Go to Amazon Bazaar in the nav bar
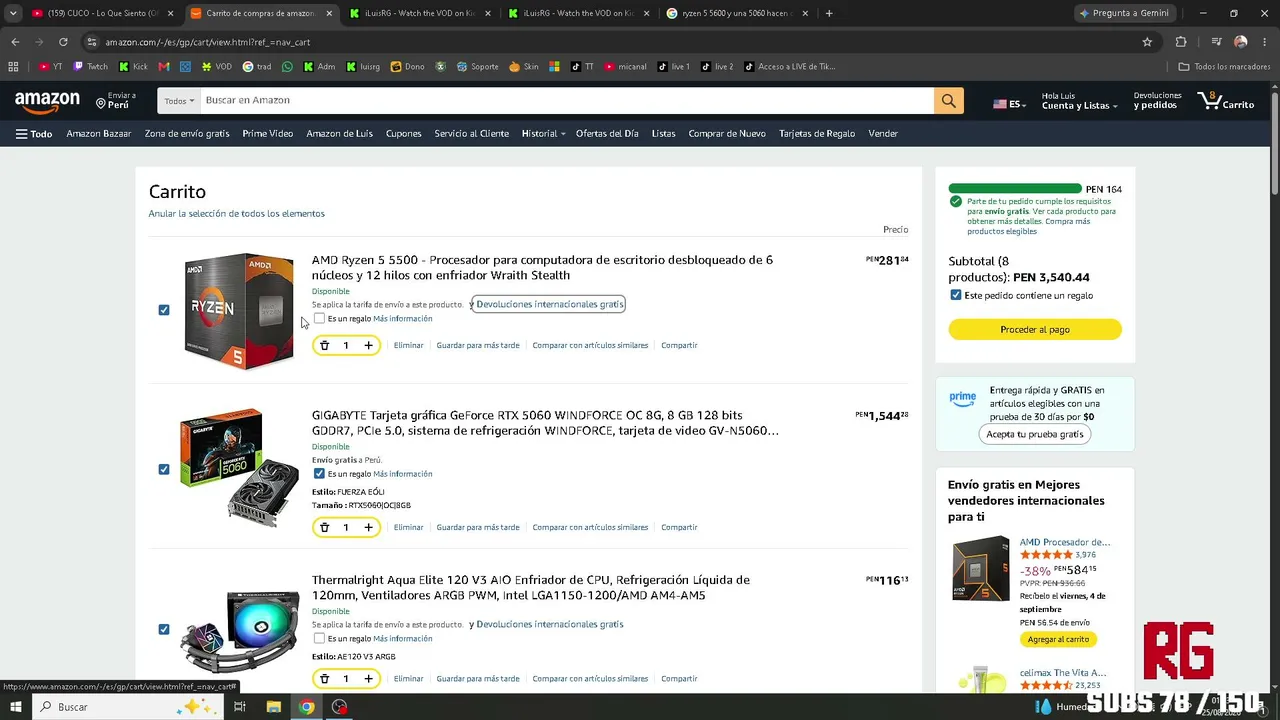The width and height of the screenshot is (1280, 720). (x=99, y=134)
